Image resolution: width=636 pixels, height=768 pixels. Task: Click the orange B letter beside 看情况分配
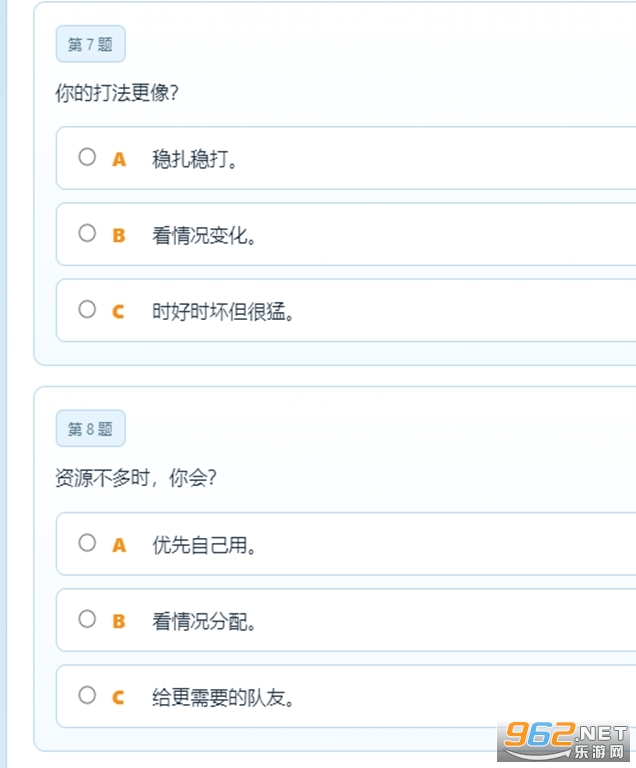pyautogui.click(x=119, y=621)
